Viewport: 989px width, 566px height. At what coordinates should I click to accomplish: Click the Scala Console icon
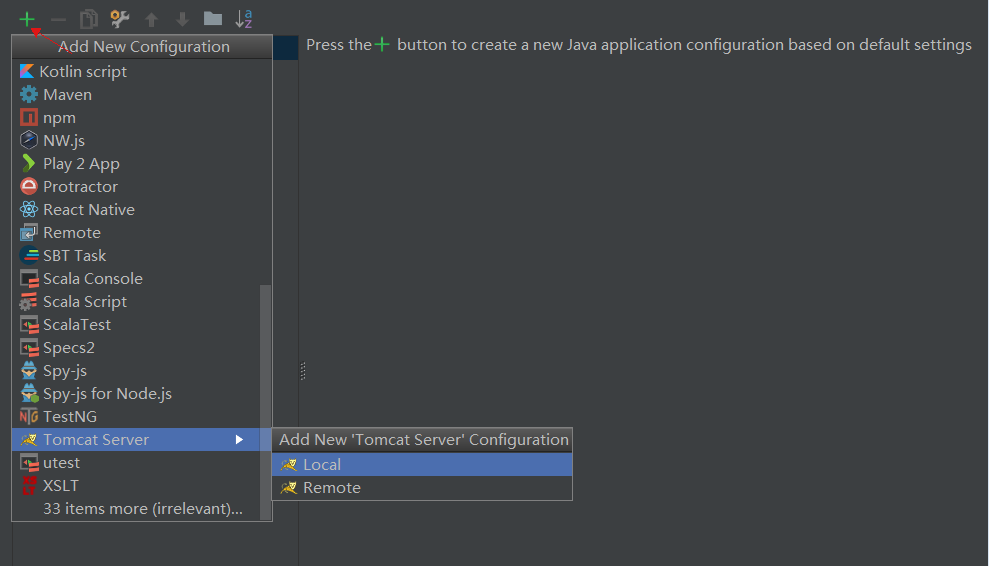click(28, 278)
